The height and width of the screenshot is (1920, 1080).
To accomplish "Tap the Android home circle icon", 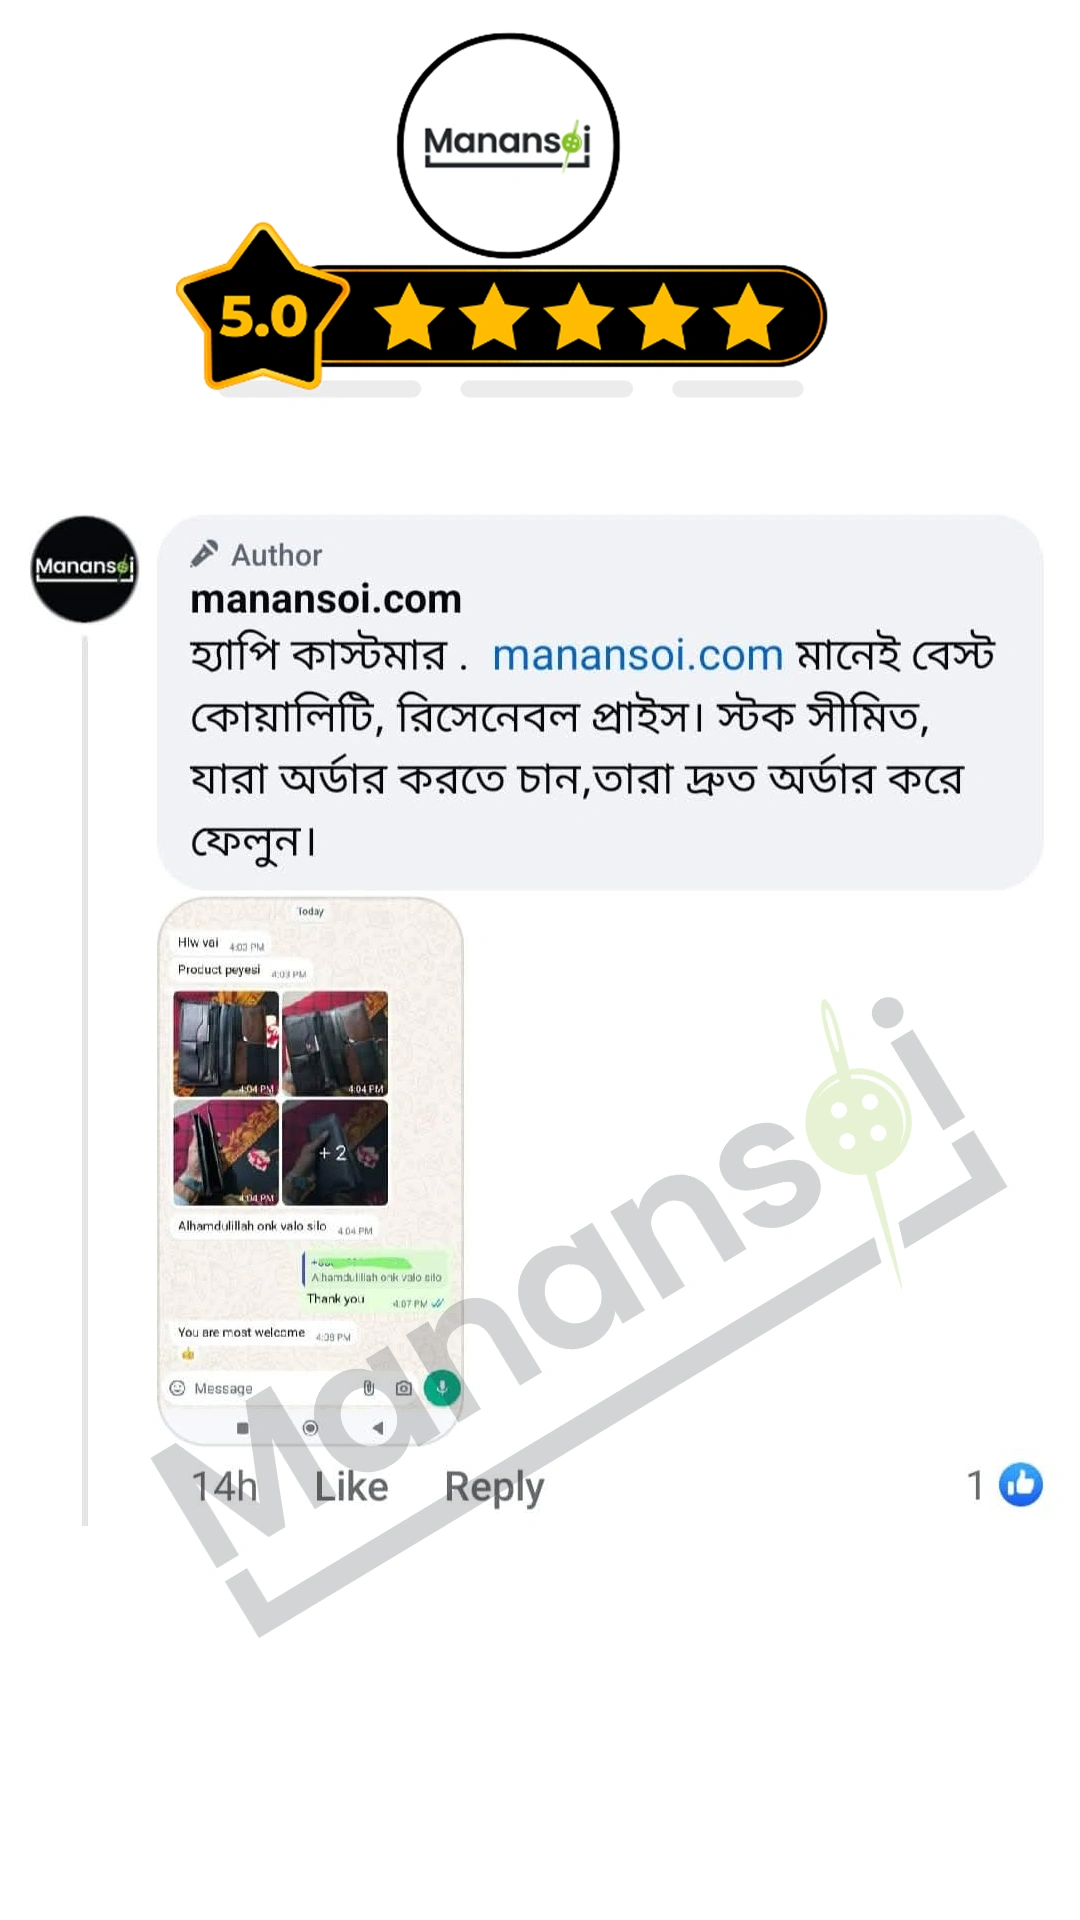I will tap(310, 1428).
